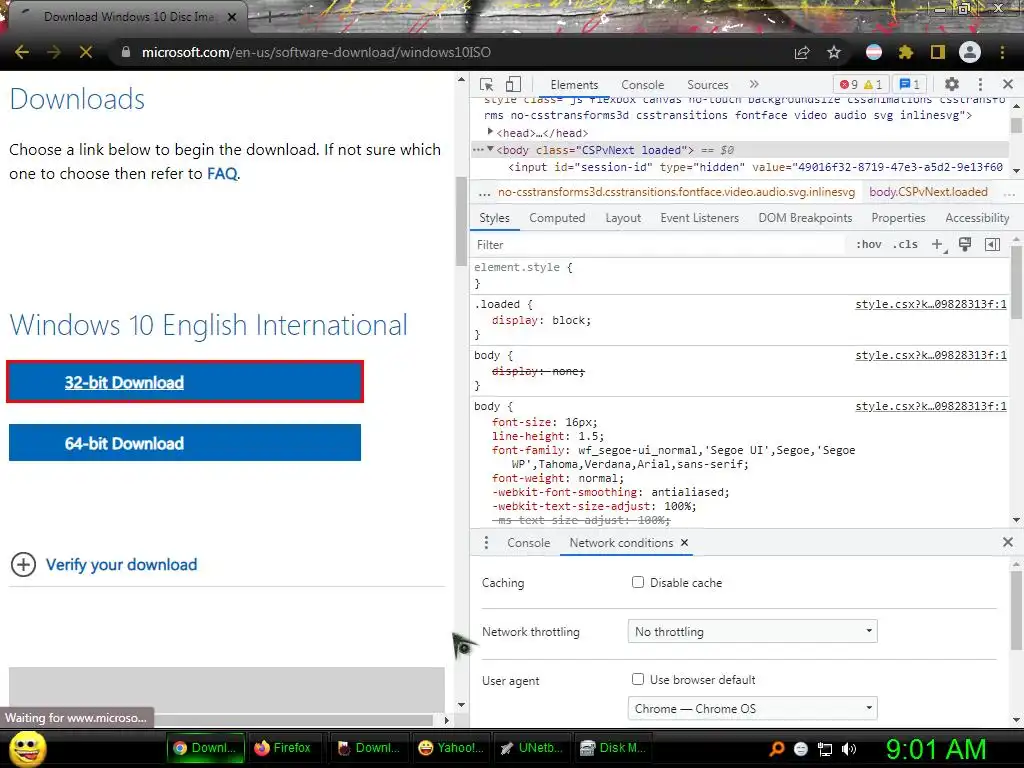This screenshot has height=768, width=1024.
Task: Open the Network throttling dropdown
Action: coord(752,632)
